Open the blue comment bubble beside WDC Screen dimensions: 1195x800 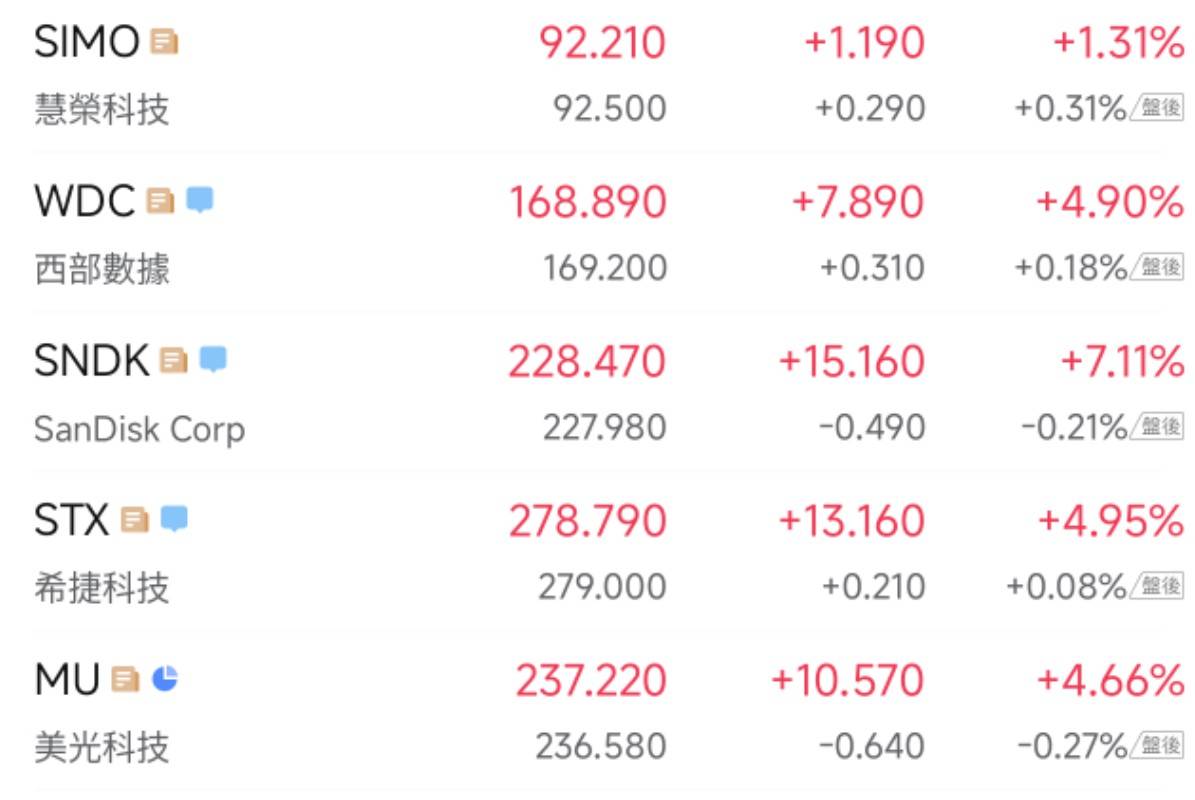point(200,201)
